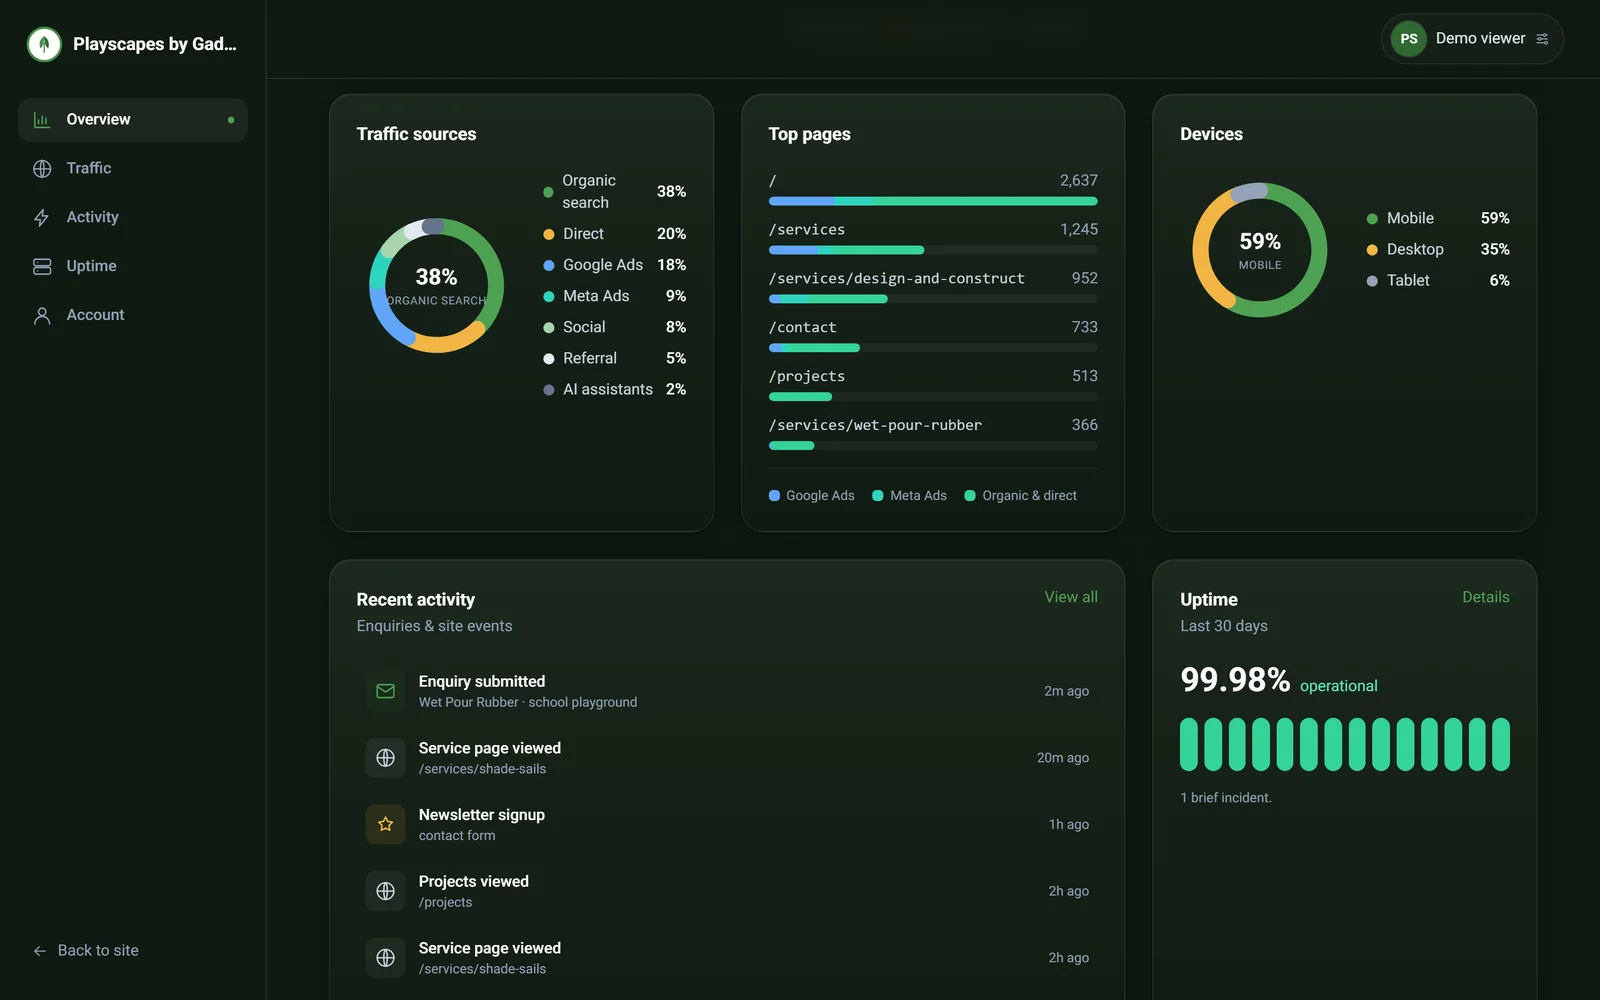Click the Direct orange legend dot
This screenshot has width=1600, height=1000.
pos(548,234)
